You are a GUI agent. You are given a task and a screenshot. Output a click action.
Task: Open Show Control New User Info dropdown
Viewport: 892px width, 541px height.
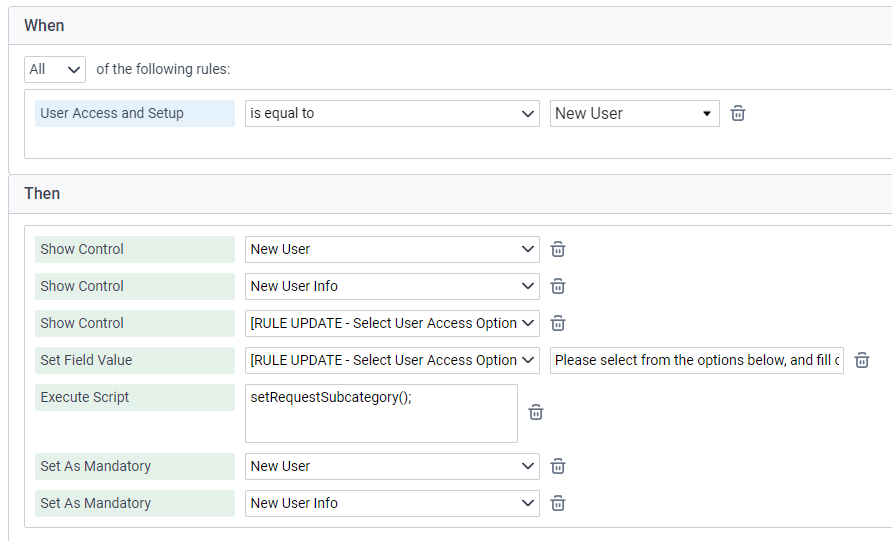point(392,286)
